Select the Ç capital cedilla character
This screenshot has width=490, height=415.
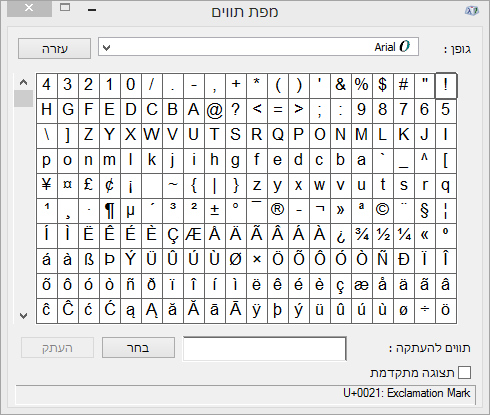point(173,236)
